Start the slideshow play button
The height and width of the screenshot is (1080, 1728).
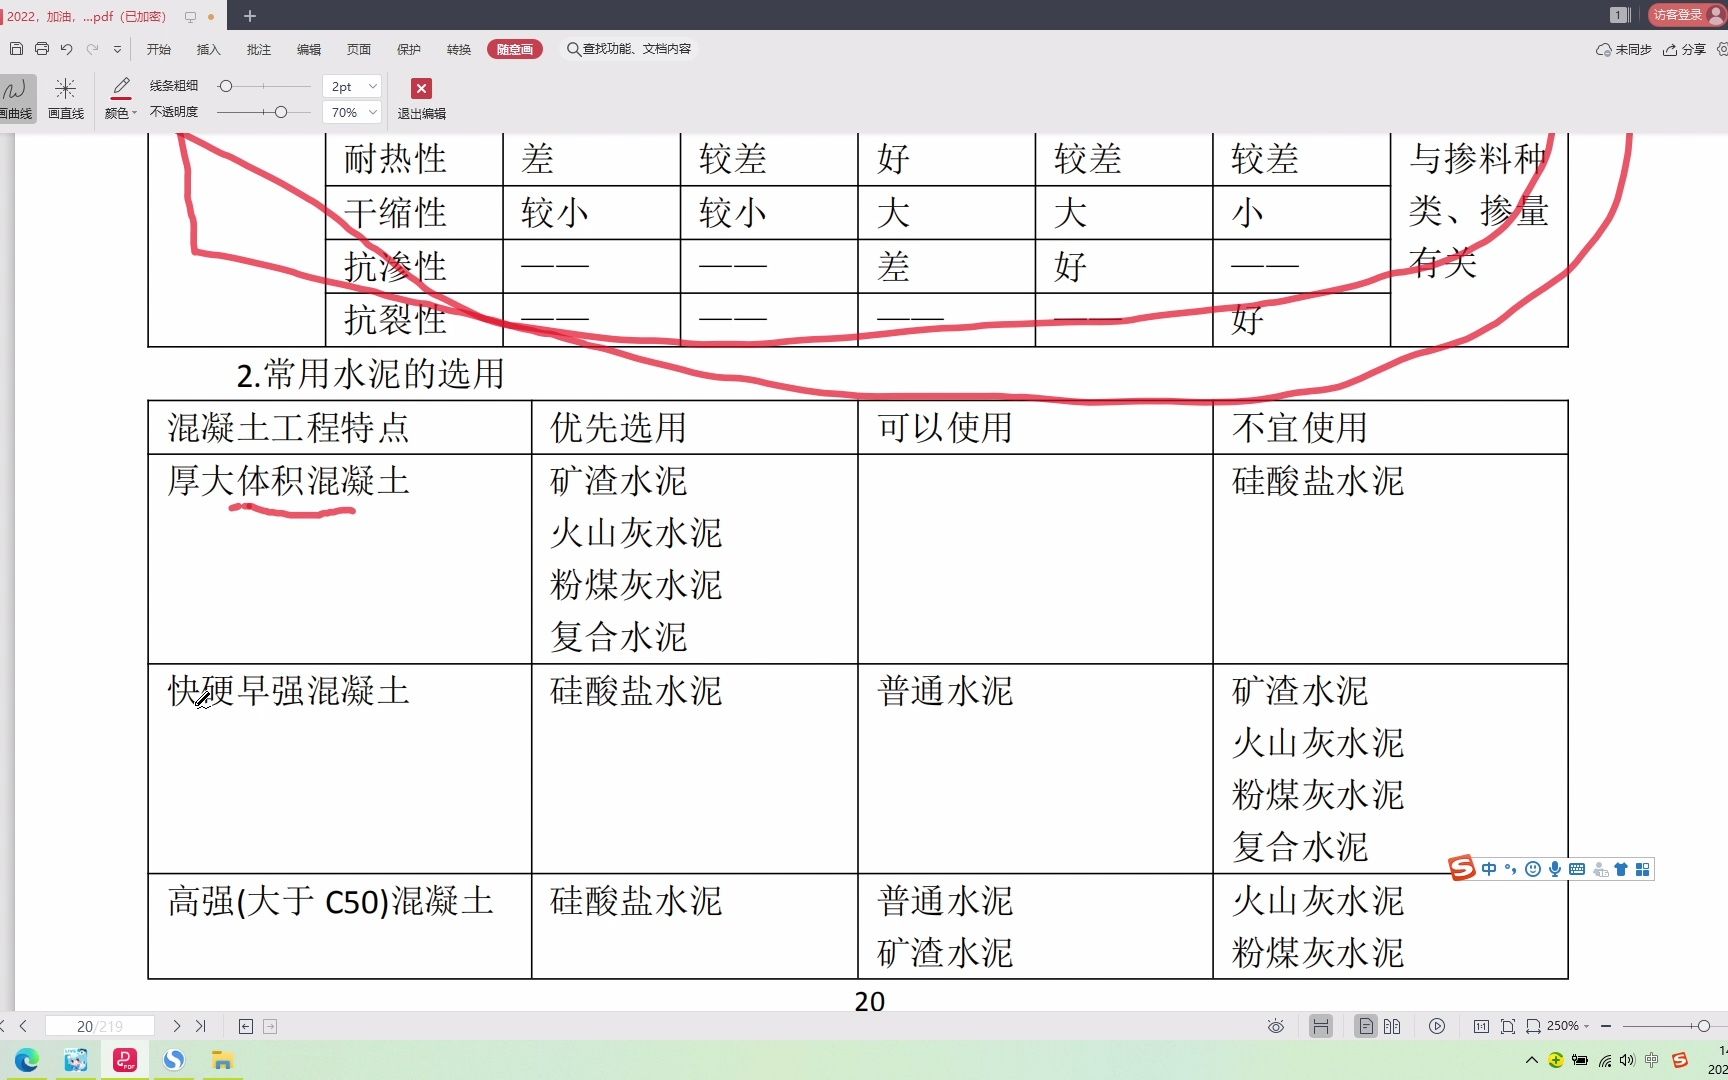[1437, 1026]
